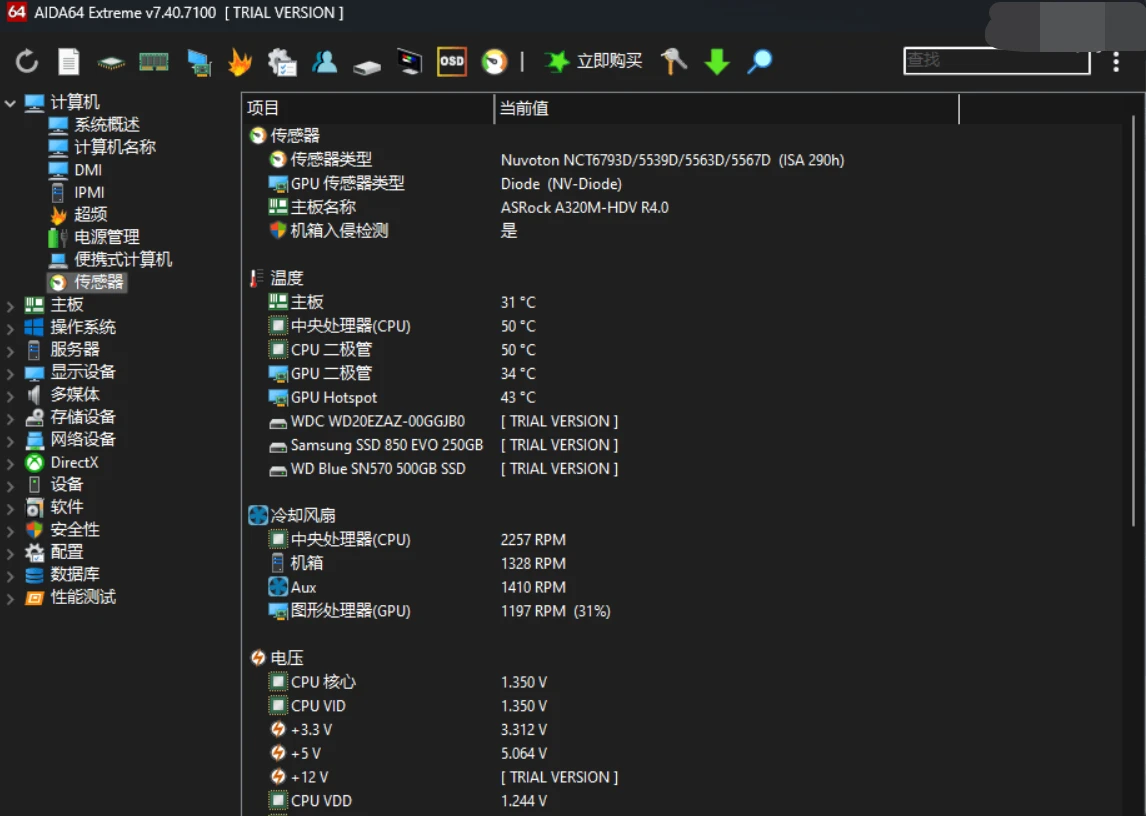Select 设备 in the tree
The height and width of the screenshot is (816, 1146).
point(67,484)
